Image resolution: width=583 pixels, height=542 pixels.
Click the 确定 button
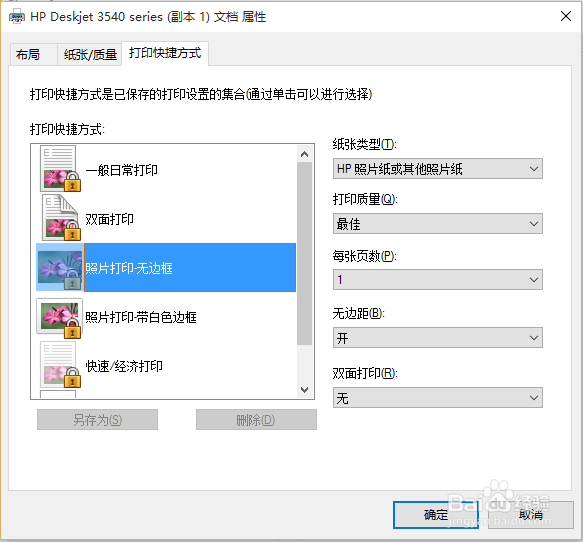point(436,515)
